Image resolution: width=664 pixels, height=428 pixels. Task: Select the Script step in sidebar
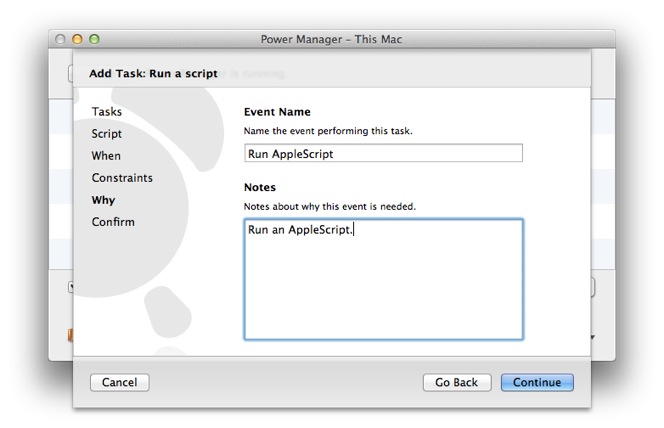click(x=107, y=134)
